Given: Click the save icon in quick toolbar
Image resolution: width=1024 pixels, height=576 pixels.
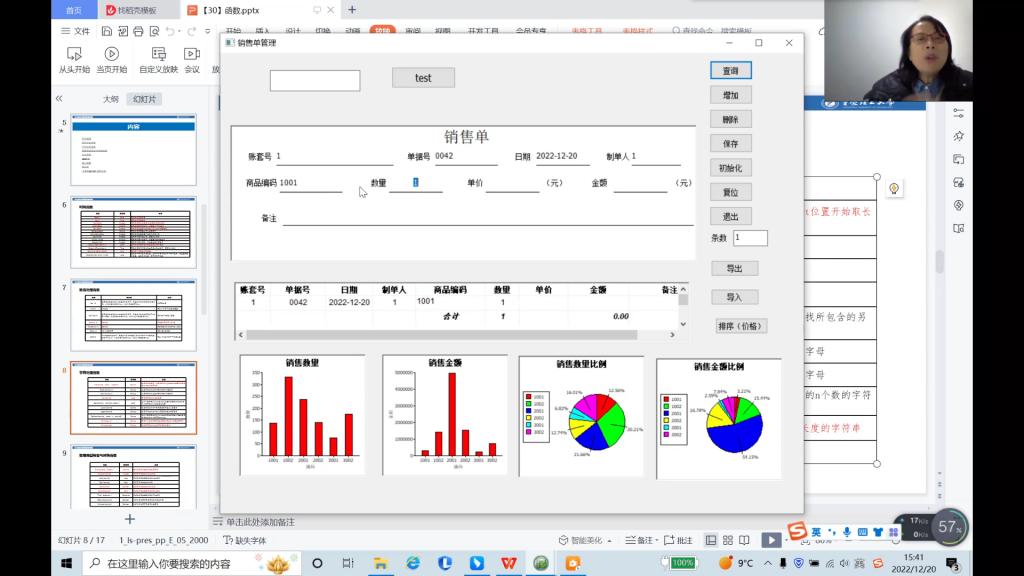Looking at the screenshot, I should (x=105, y=31).
